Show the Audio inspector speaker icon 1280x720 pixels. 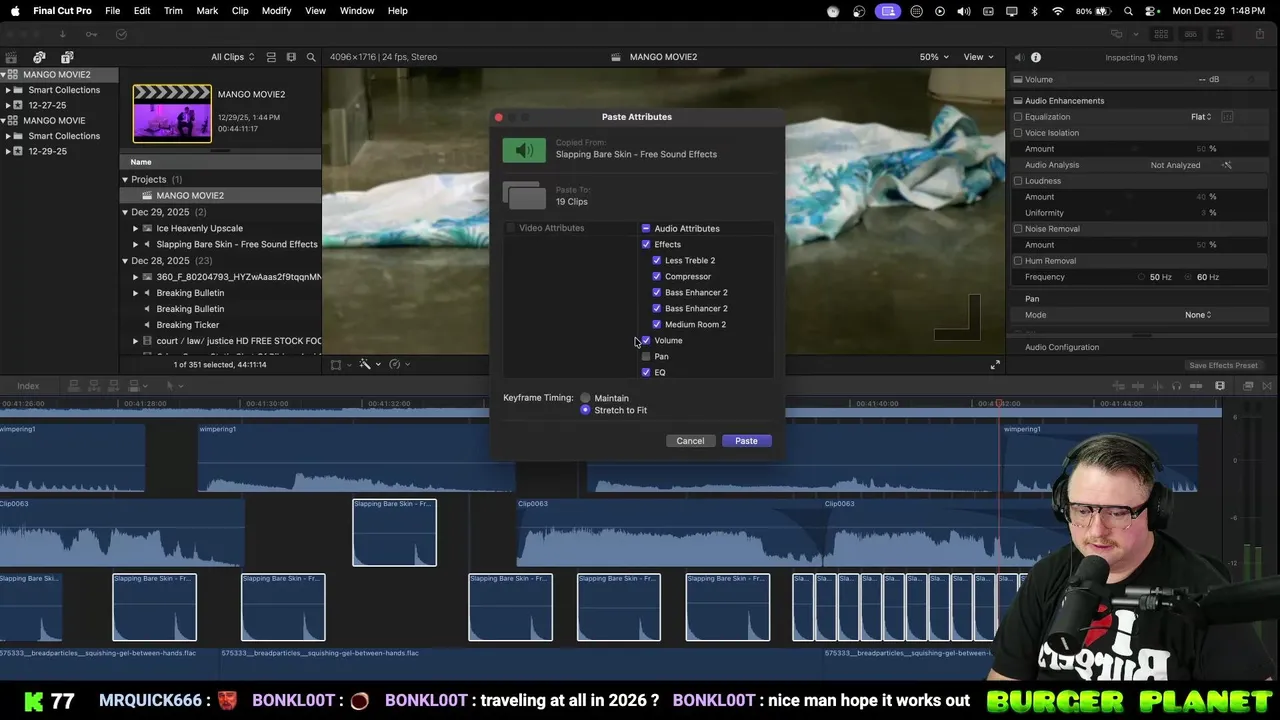coord(1018,57)
